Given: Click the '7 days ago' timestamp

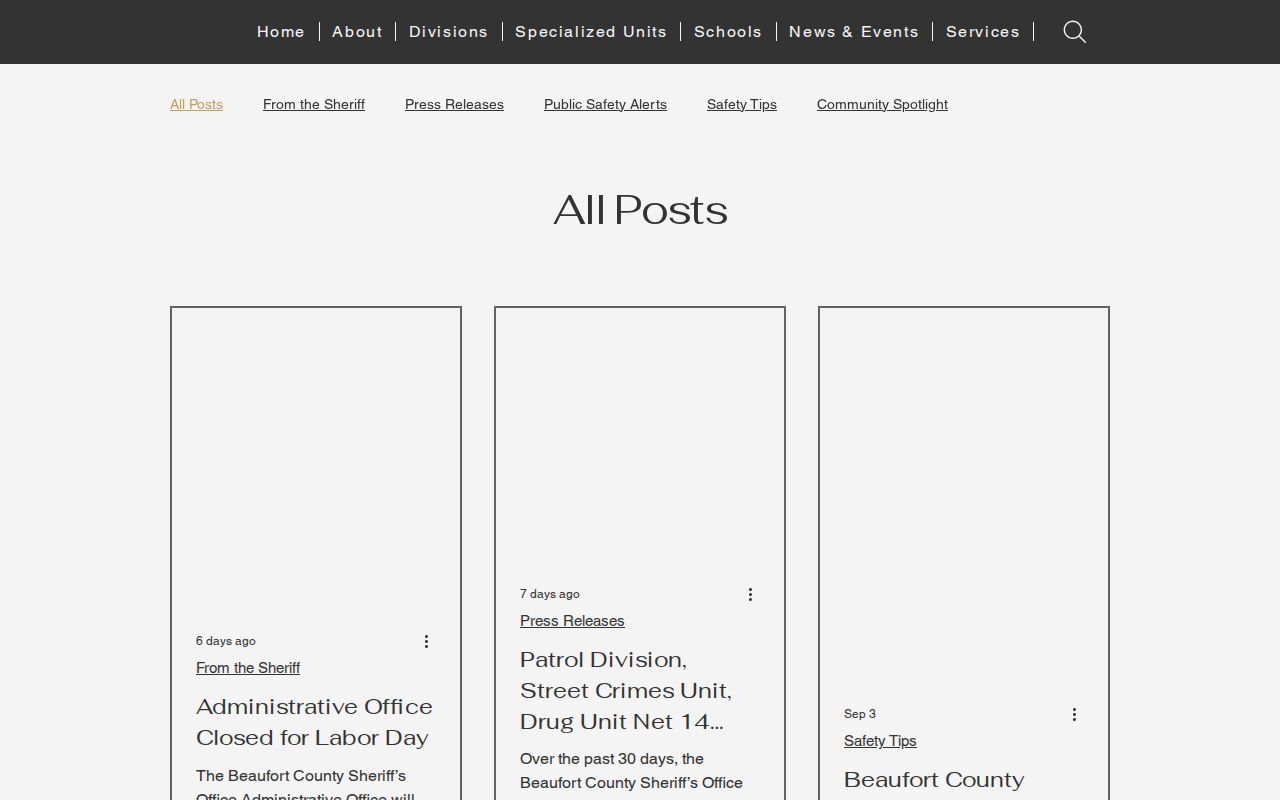Looking at the screenshot, I should tap(550, 594).
